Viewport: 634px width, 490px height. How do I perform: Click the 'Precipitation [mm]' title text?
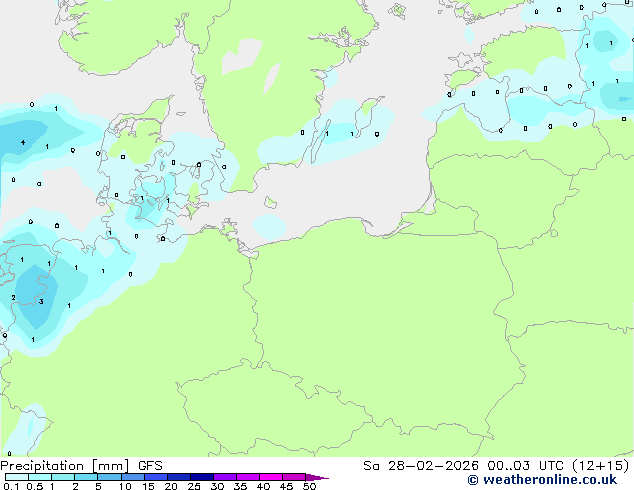point(65,466)
